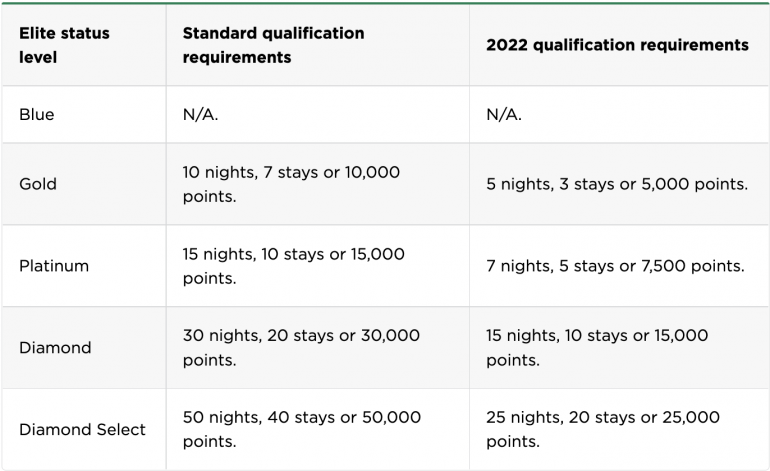Click the word '2022' in the header

click(507, 45)
